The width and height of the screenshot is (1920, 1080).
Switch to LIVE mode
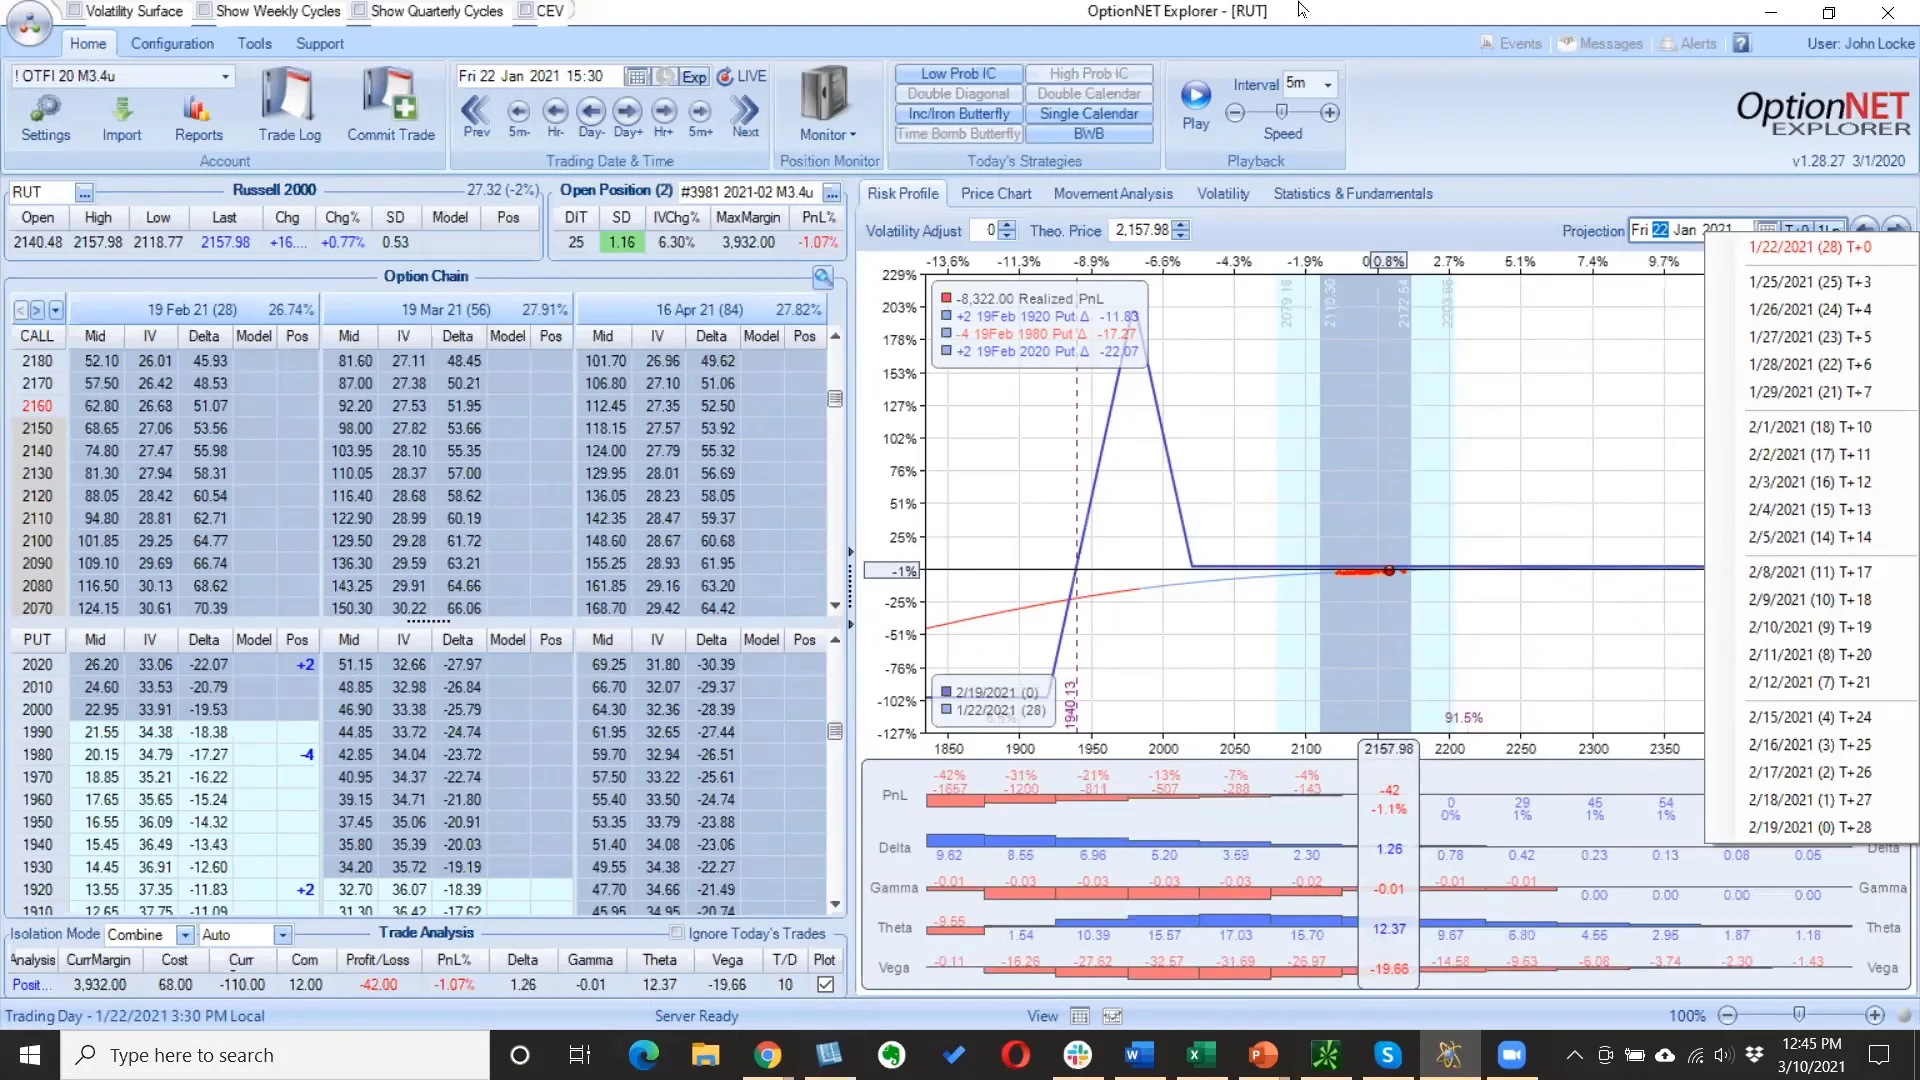[741, 77]
